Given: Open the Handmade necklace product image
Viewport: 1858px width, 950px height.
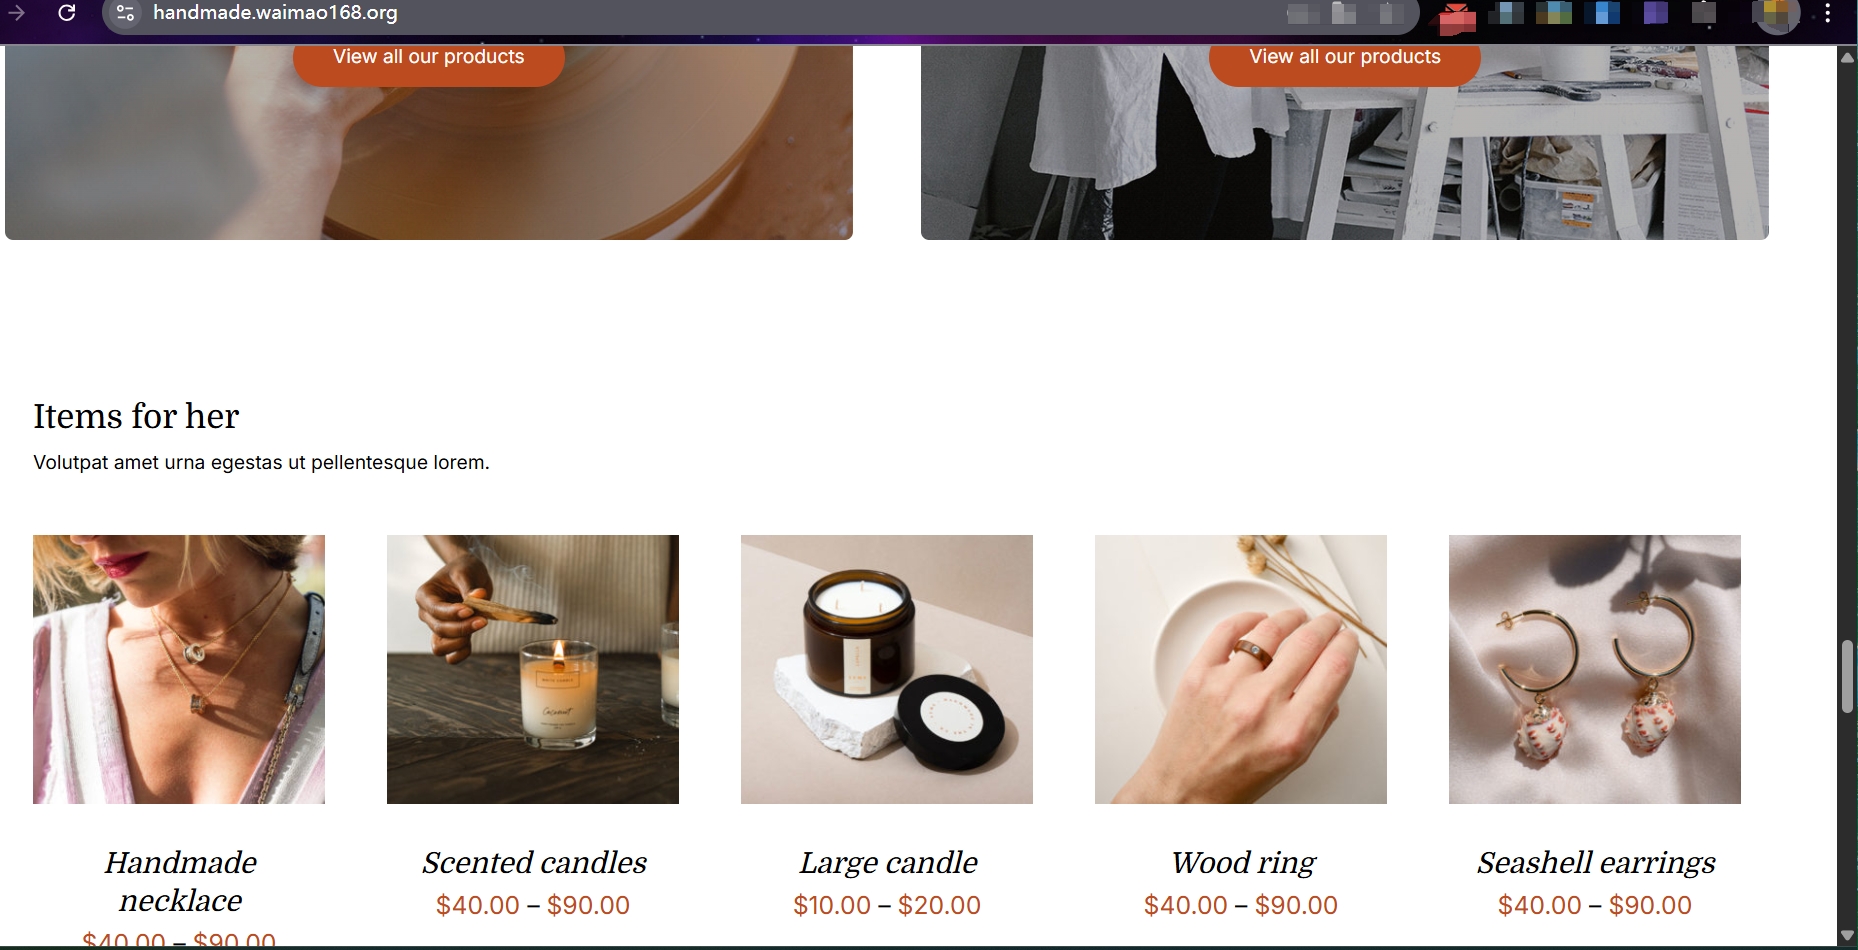Looking at the screenshot, I should tap(179, 669).
